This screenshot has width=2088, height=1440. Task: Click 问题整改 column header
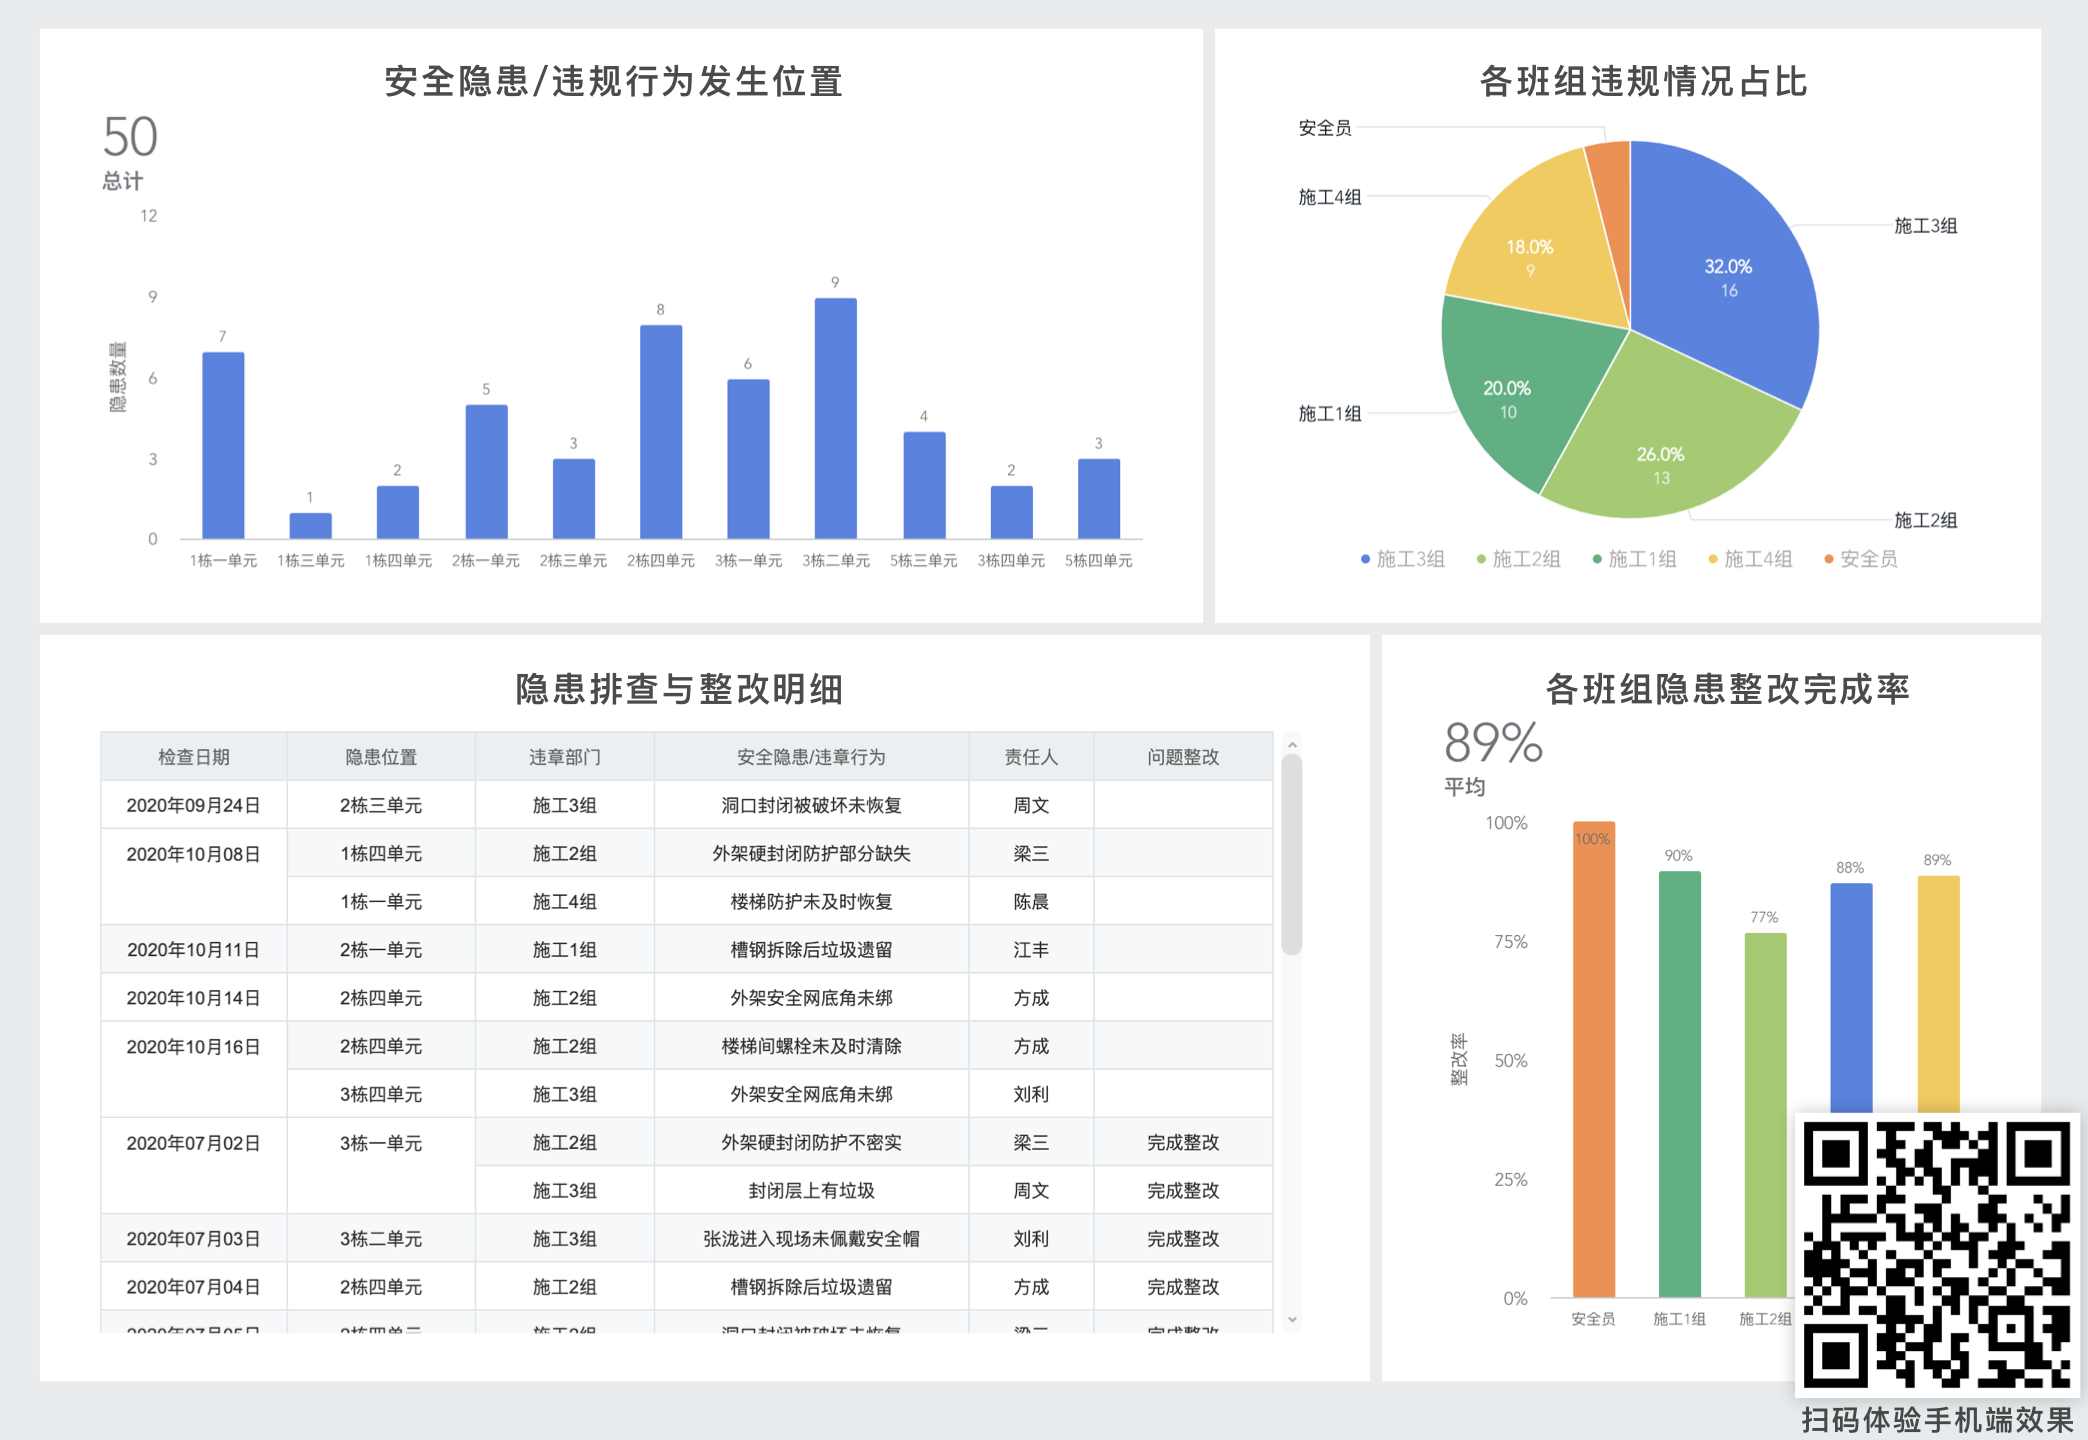1183,757
